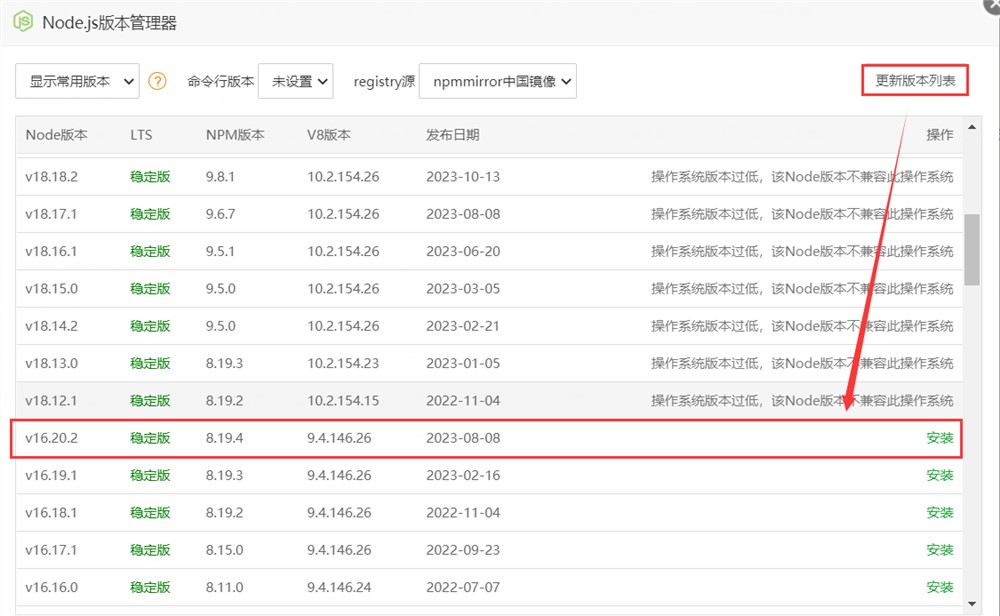Install Node v16.17.1 via 安装 link
This screenshot has height=616, width=1000.
pyautogui.click(x=939, y=550)
